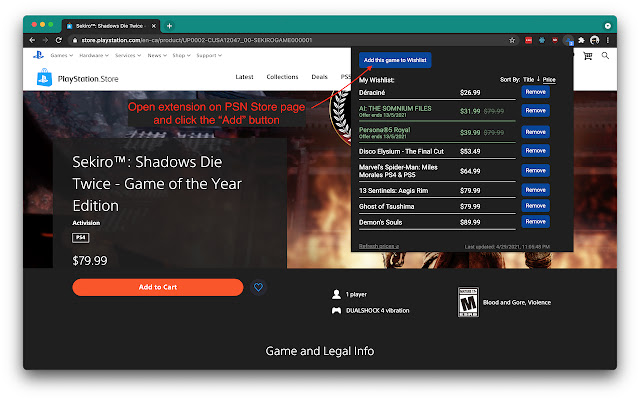Open the Chrome three-dot menu
This screenshot has width=640, height=400.
tap(608, 40)
